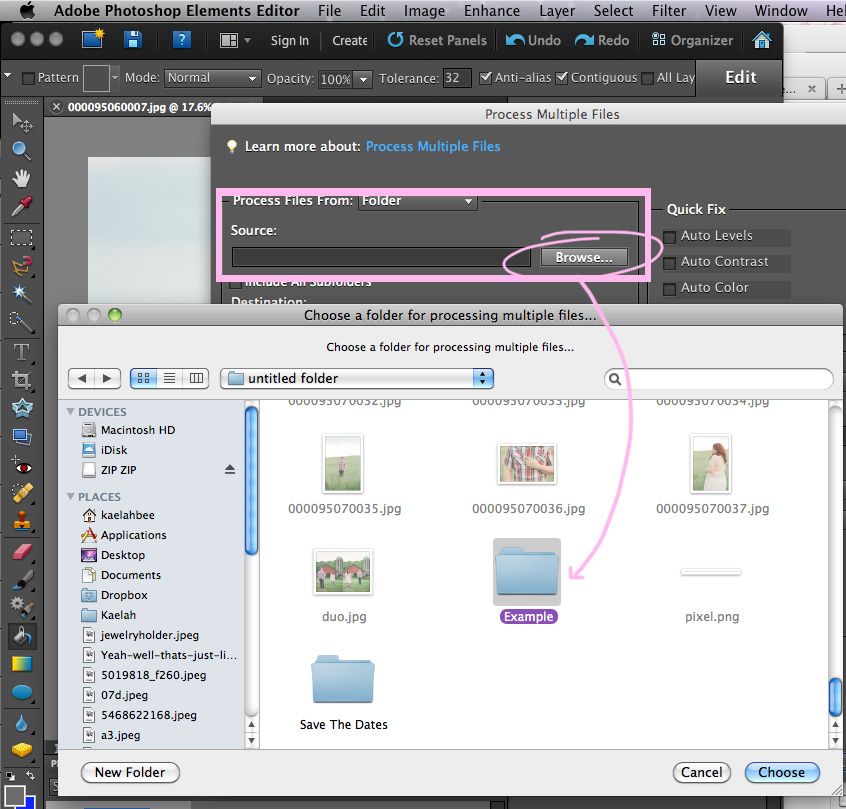The width and height of the screenshot is (846, 809).
Task: Select the Eyedropper tool
Action: (22, 206)
